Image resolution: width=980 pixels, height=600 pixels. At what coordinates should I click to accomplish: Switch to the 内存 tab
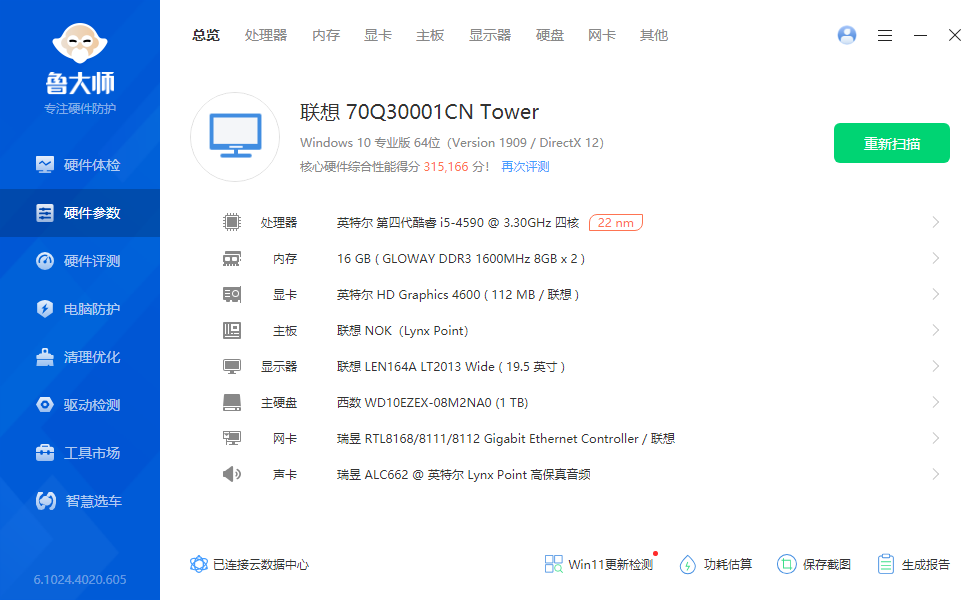[326, 36]
